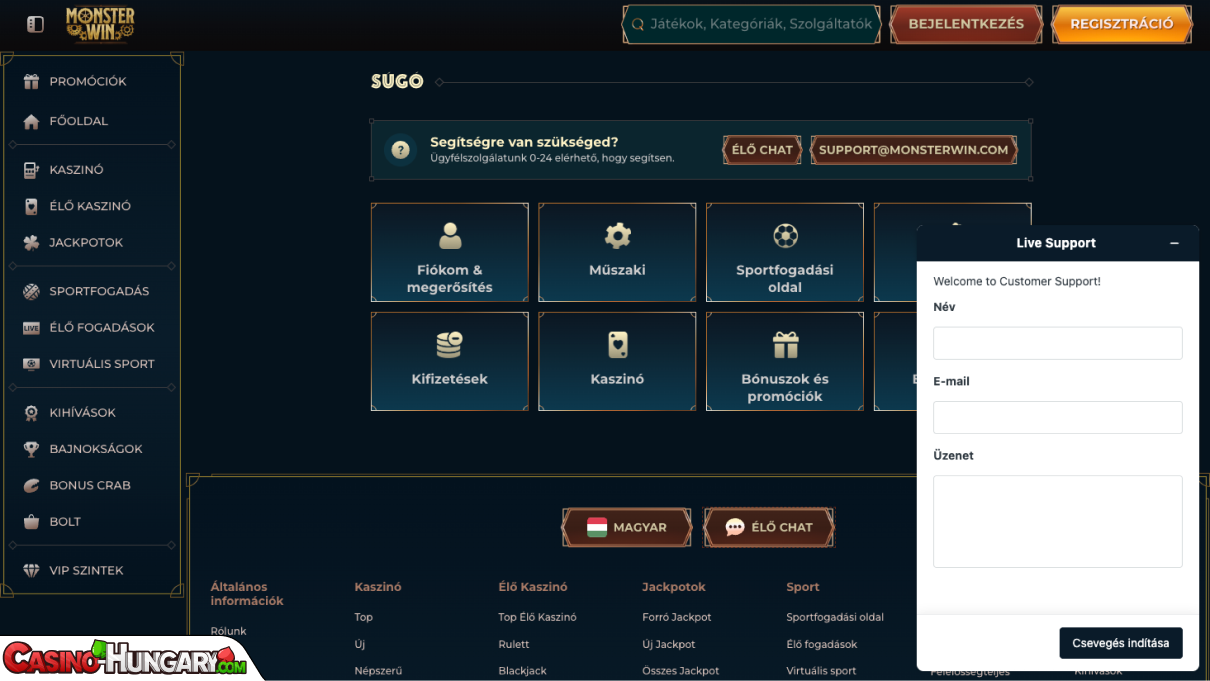Open footer link Rulett
Image resolution: width=1210 pixels, height=681 pixels.
514,644
